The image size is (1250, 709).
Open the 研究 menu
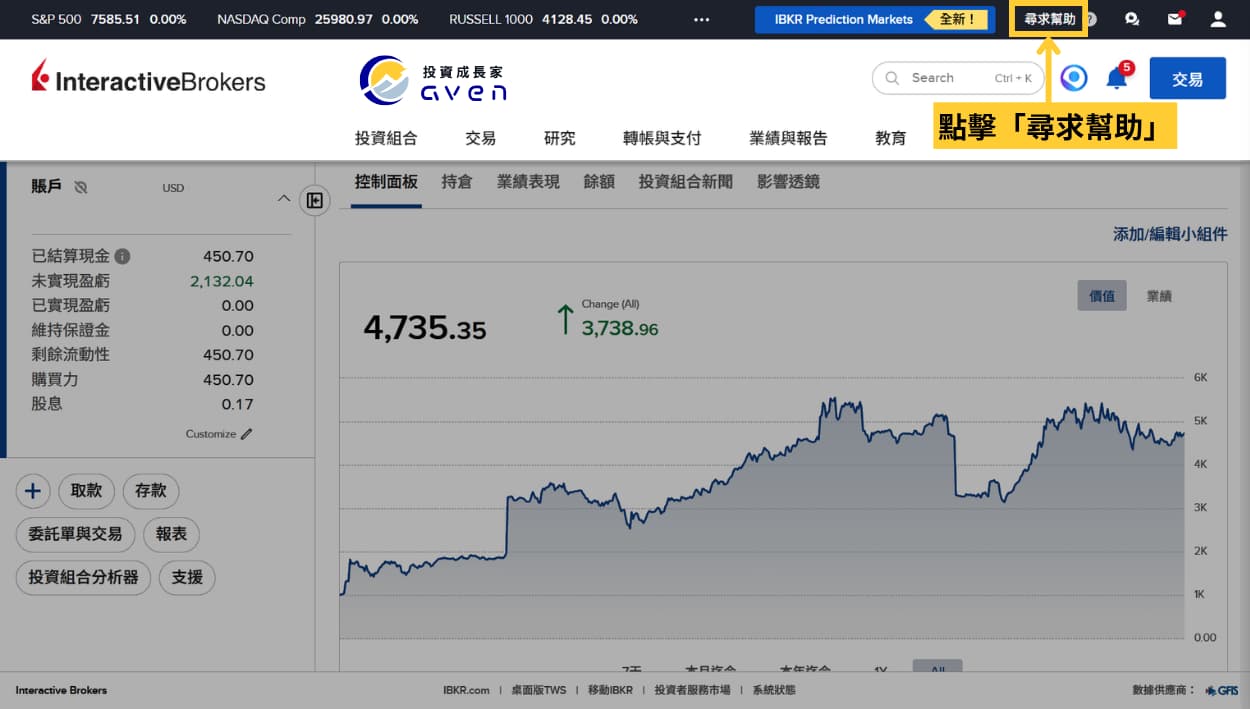pyautogui.click(x=560, y=138)
